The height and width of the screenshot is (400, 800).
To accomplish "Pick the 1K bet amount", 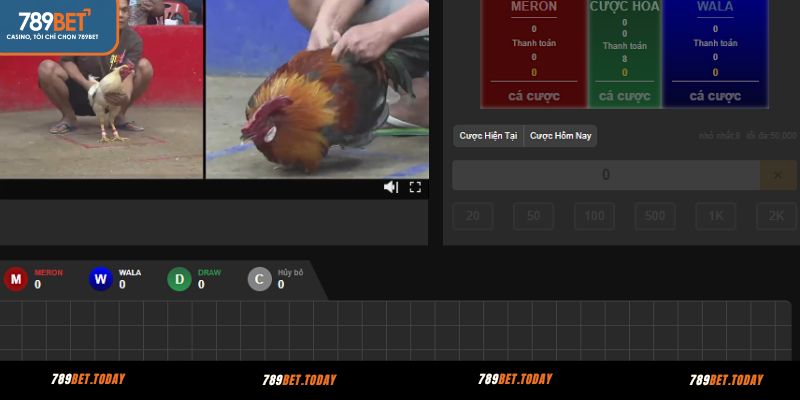I will click(x=716, y=216).
